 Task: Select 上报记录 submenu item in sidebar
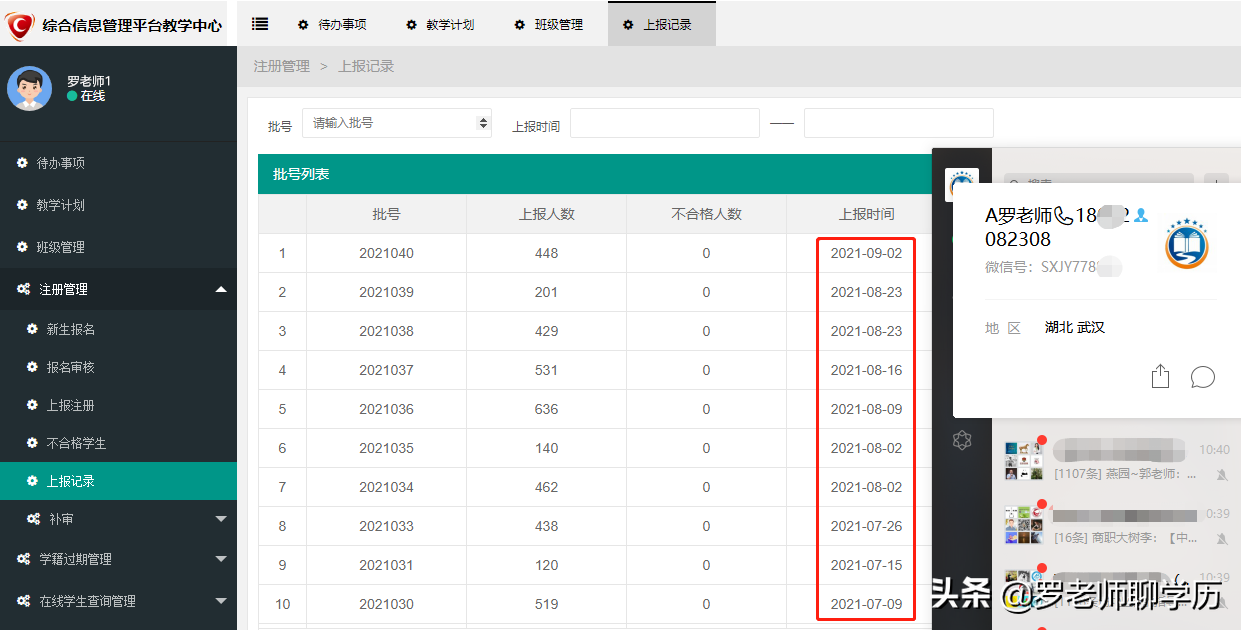[118, 481]
